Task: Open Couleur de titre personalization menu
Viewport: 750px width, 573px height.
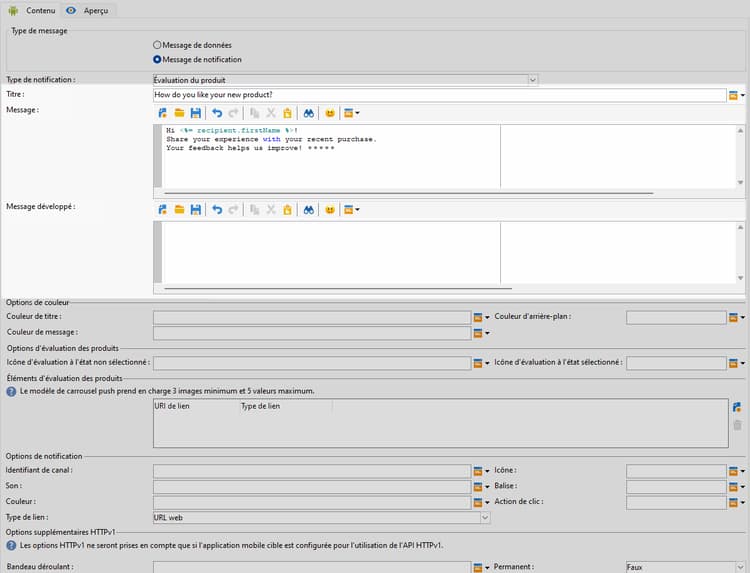Action: tap(481, 318)
